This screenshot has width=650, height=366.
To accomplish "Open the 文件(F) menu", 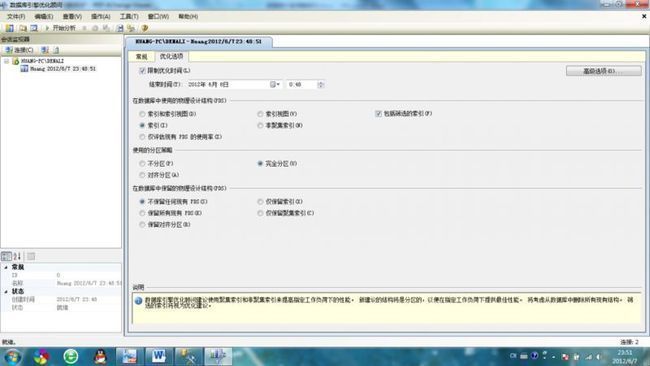I will (16, 17).
